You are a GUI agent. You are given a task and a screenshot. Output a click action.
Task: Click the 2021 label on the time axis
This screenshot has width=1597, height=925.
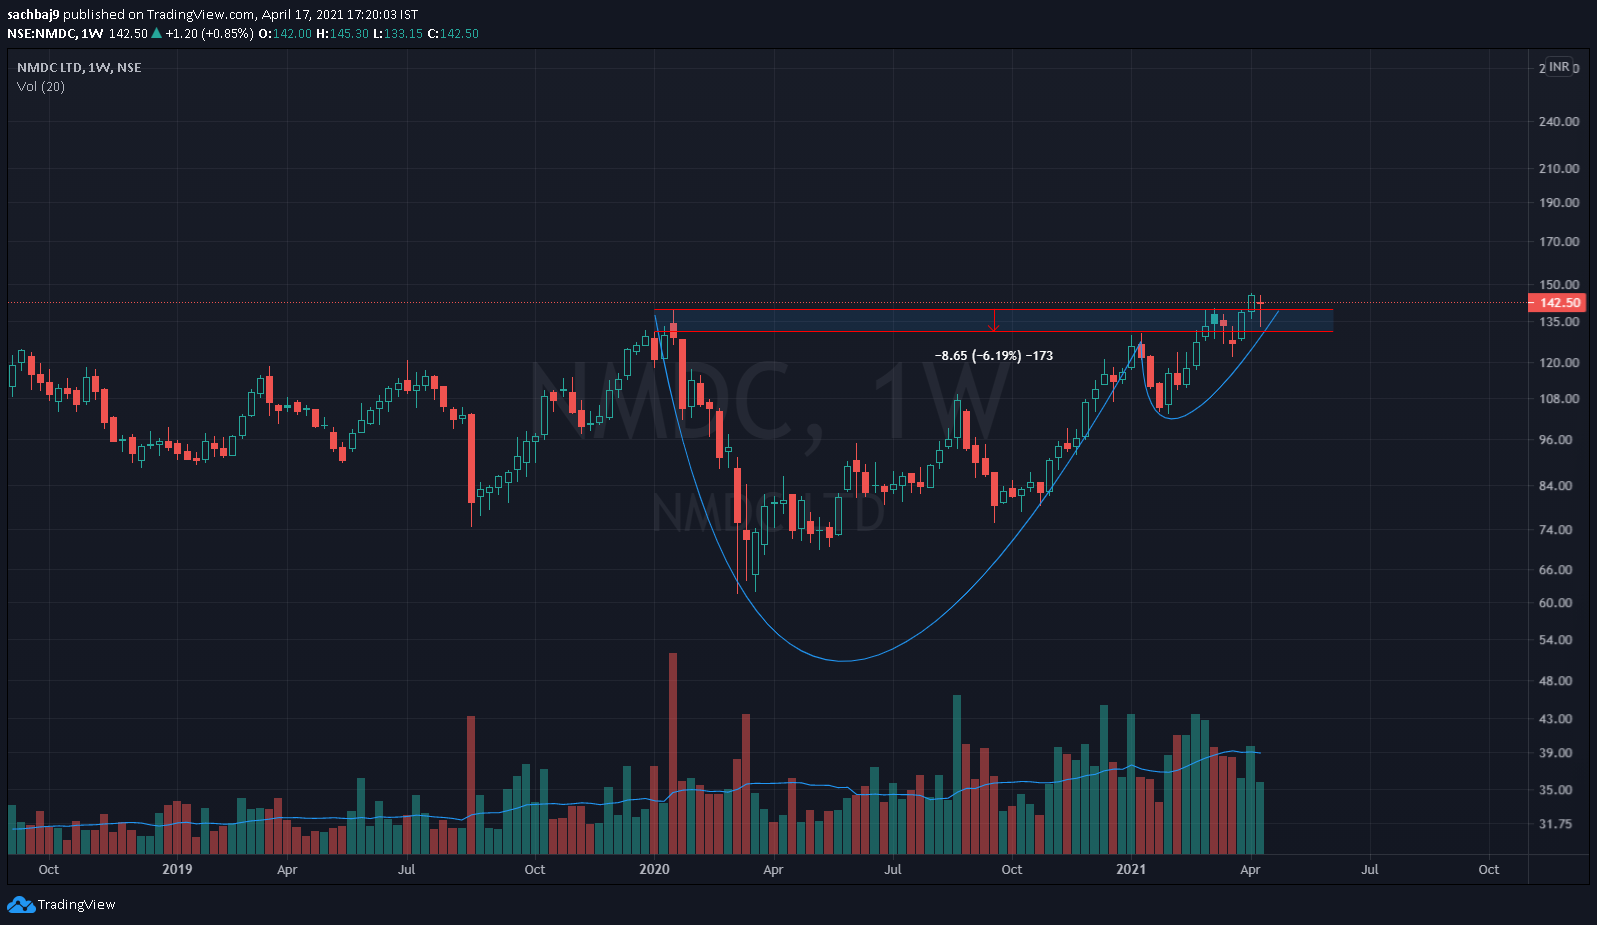click(1131, 869)
